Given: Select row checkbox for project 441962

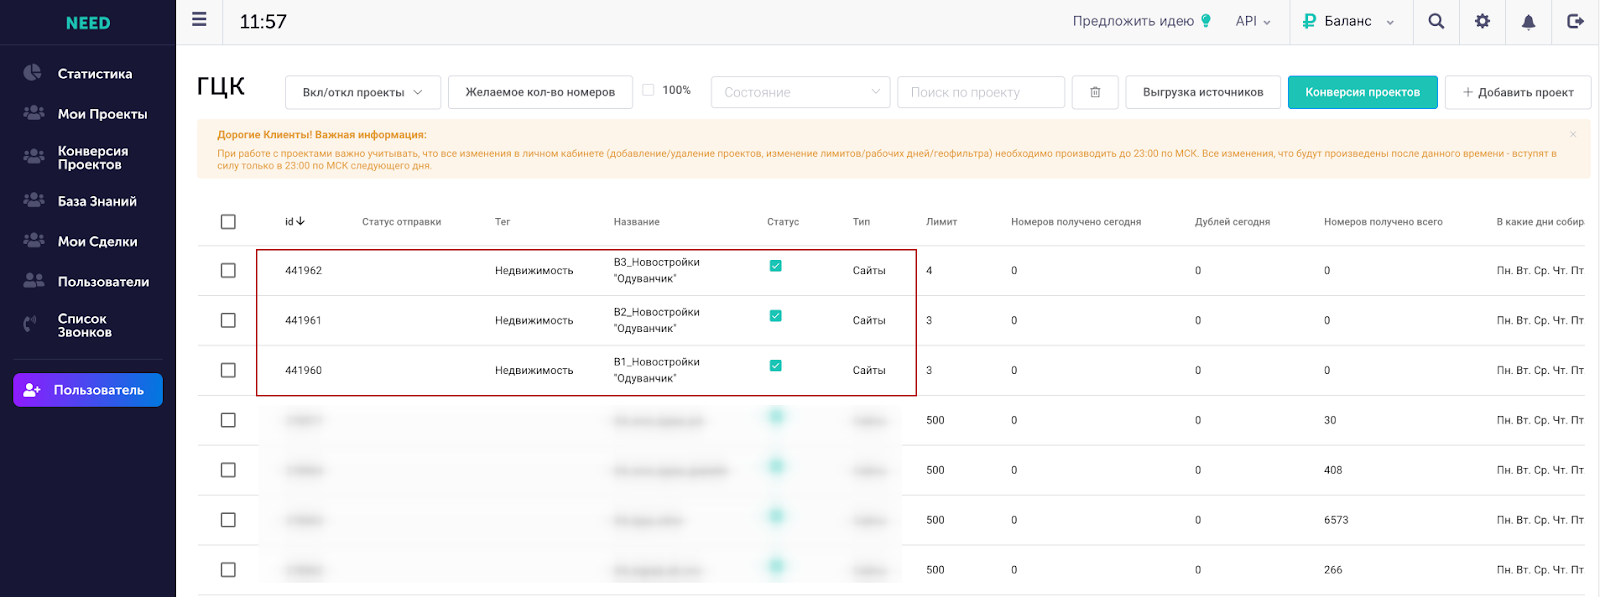Looking at the screenshot, I should (228, 270).
